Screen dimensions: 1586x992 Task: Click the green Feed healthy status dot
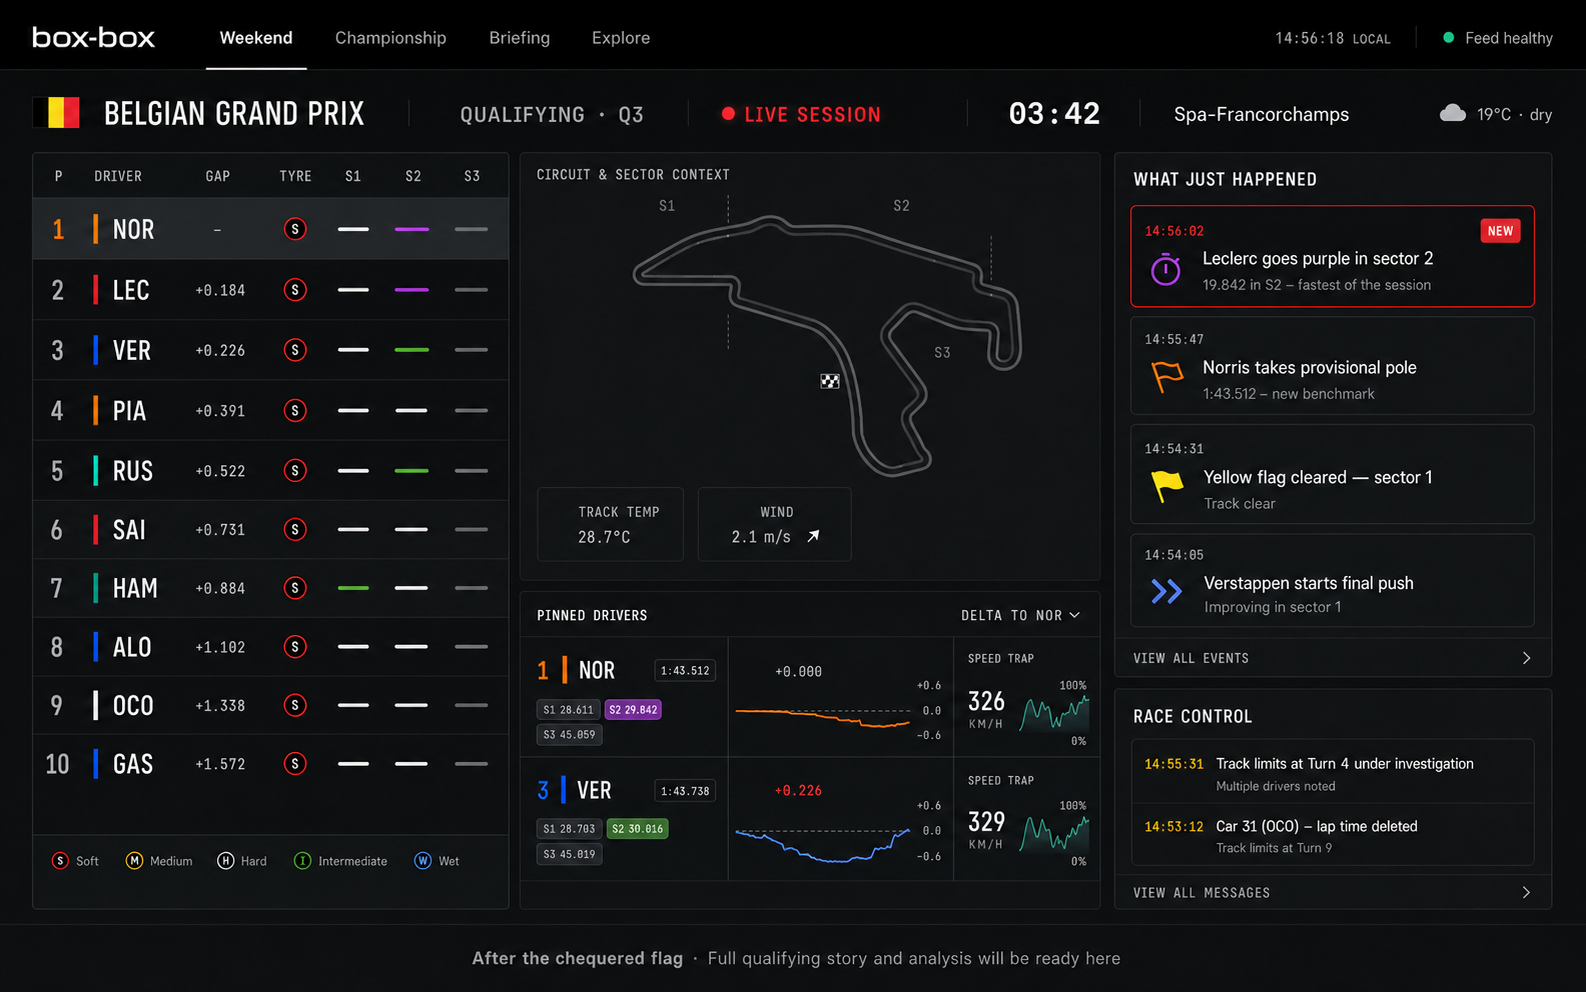[1448, 38]
